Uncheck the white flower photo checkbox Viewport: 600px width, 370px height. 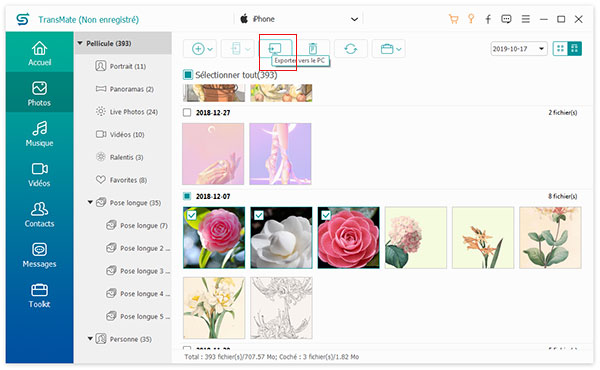coord(259,215)
